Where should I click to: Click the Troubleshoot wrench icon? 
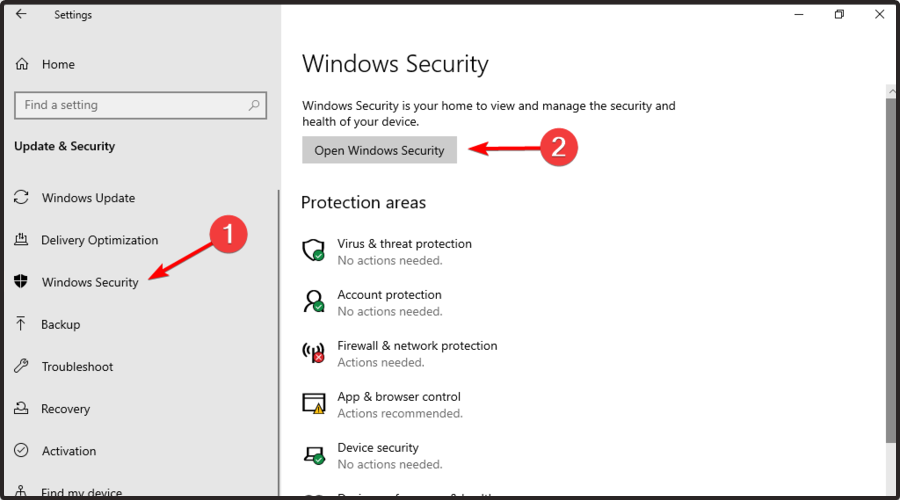click(21, 366)
